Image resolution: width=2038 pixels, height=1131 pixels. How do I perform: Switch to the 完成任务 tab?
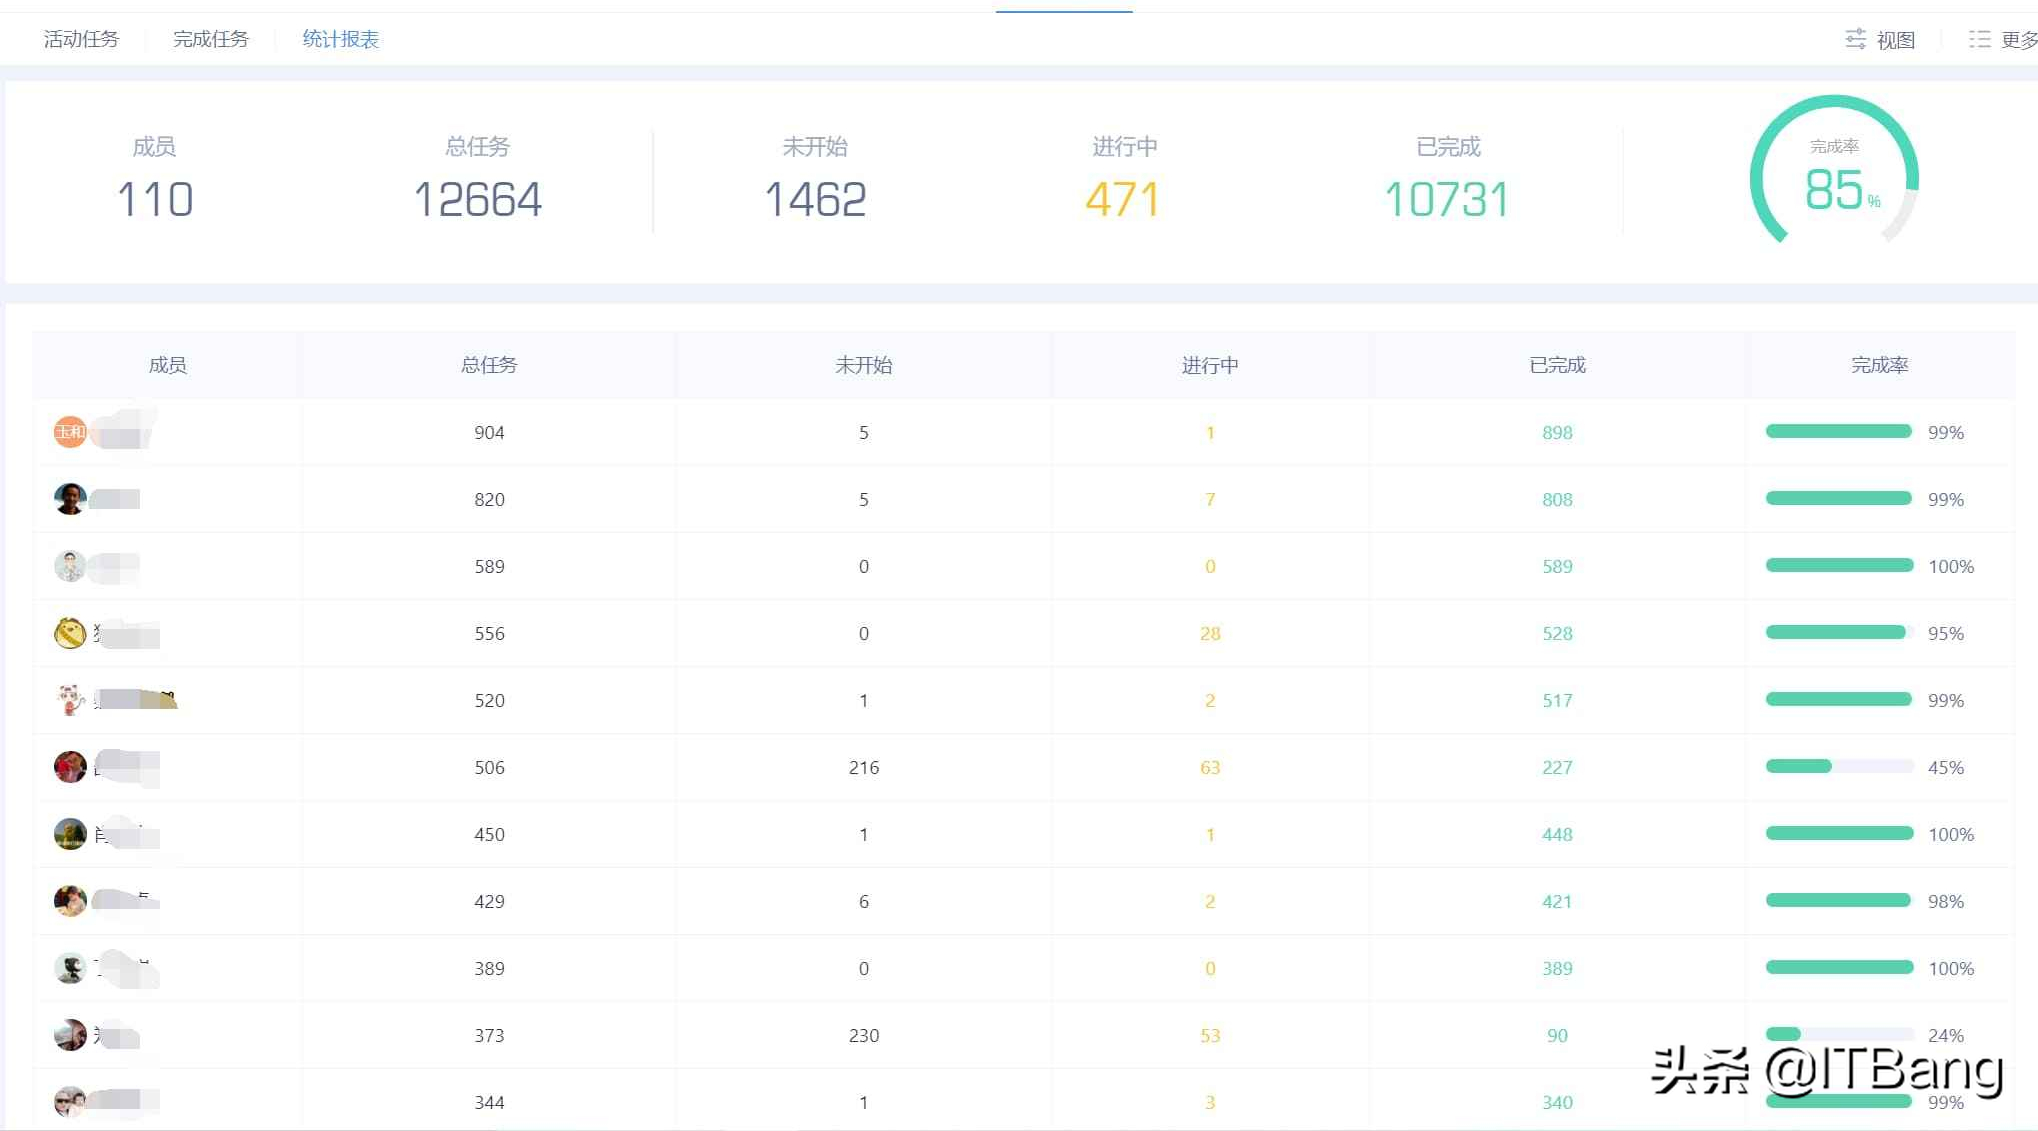pos(211,39)
